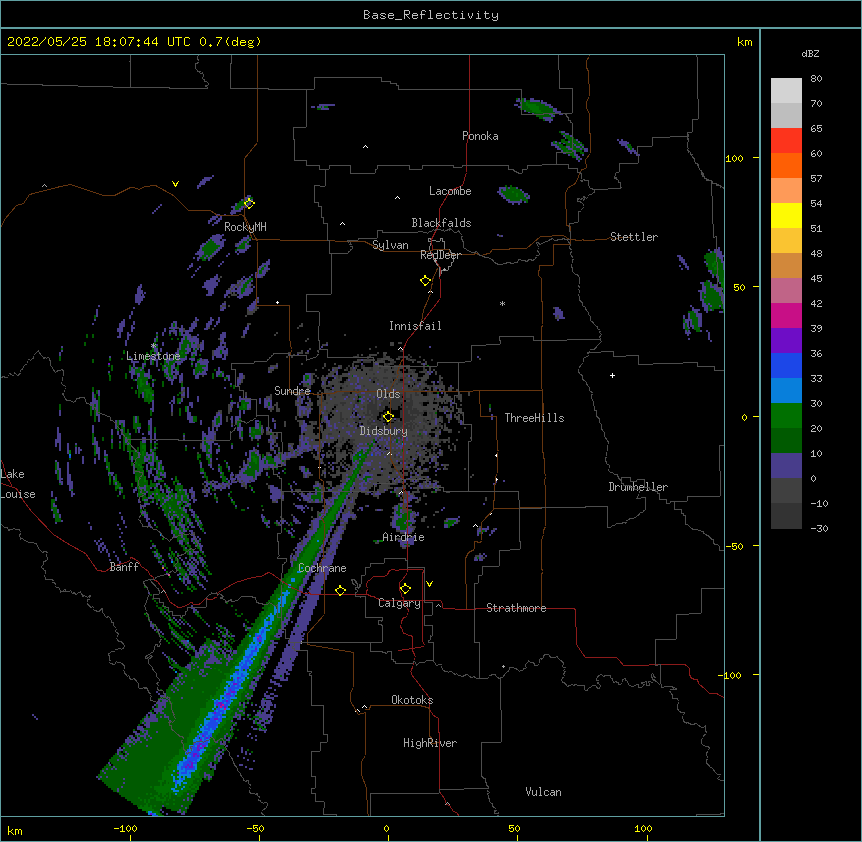The height and width of the screenshot is (842, 862).
Task: Click the Limestone label
Action: tap(153, 356)
